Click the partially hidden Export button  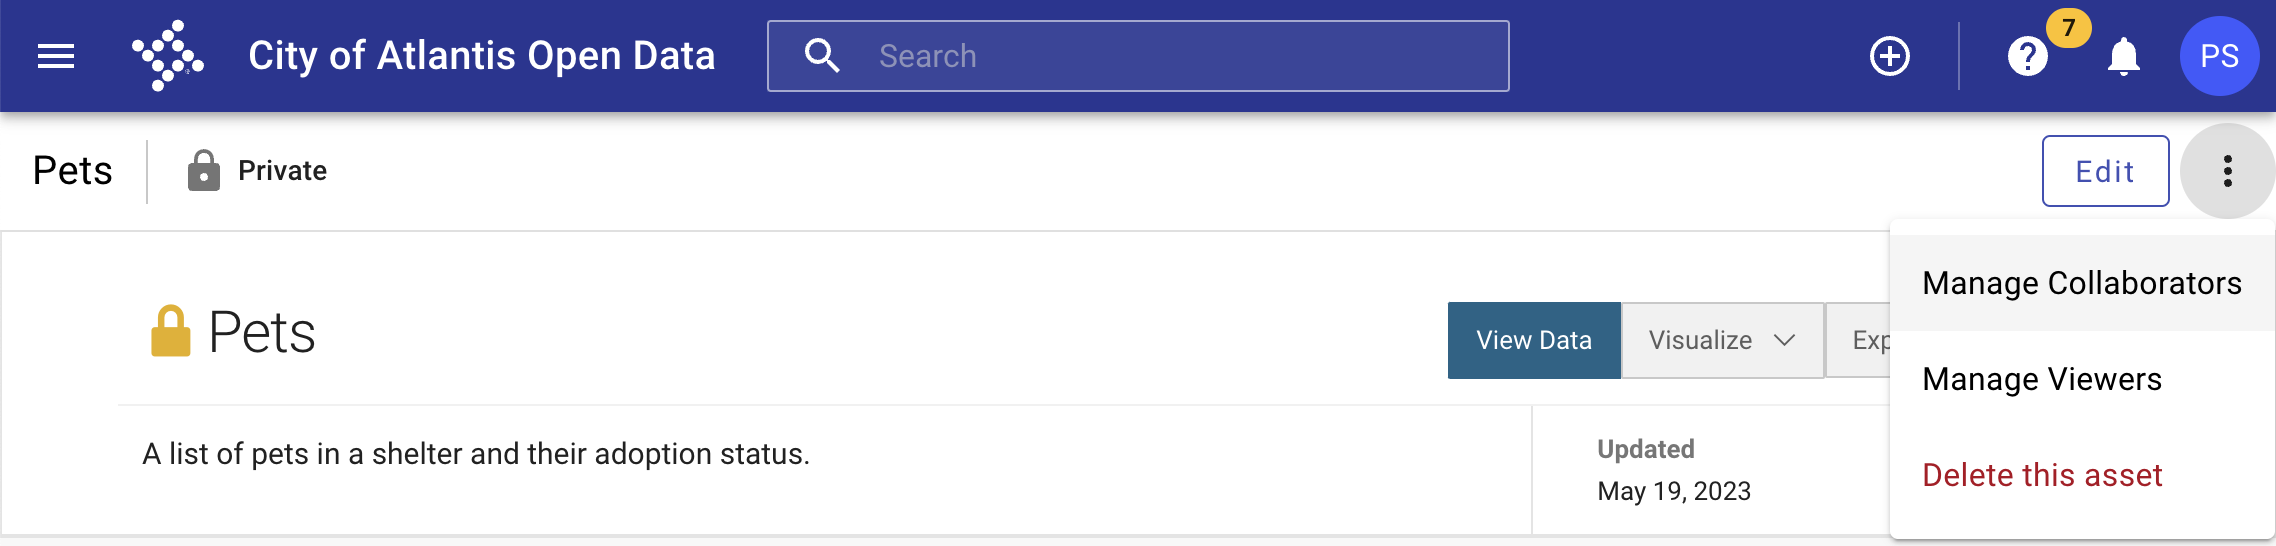coord(1859,340)
